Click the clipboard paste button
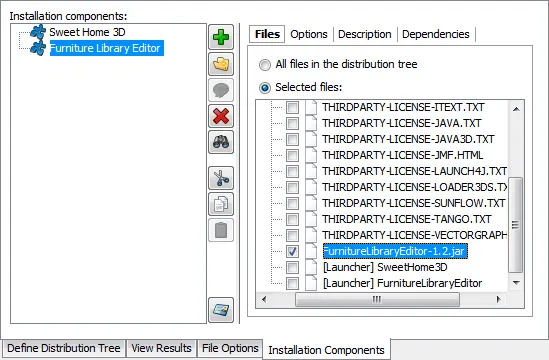 [221, 230]
